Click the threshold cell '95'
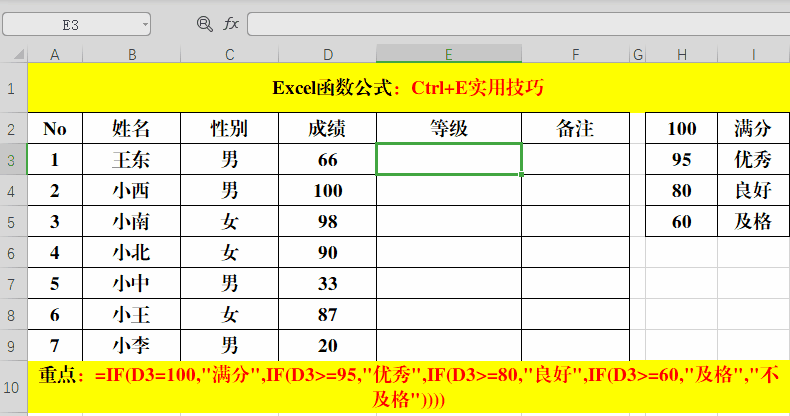Viewport: 790px width, 416px height. (x=682, y=160)
